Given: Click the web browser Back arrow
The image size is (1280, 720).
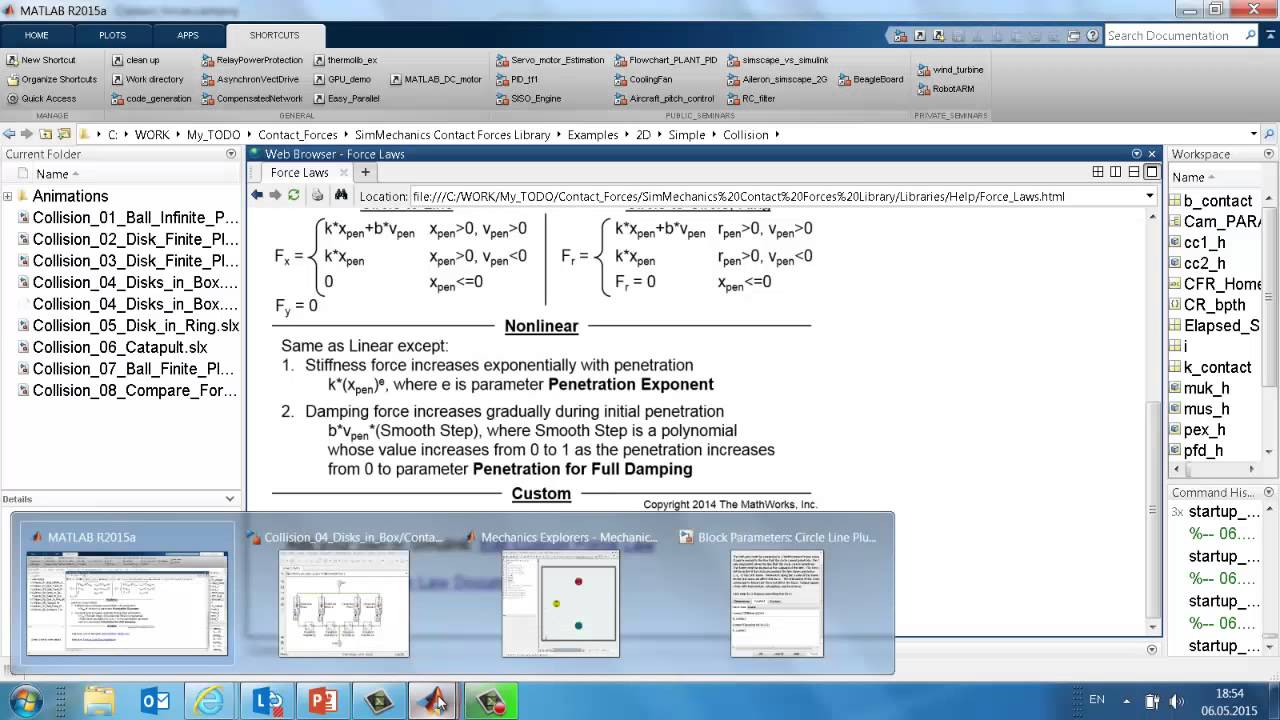Looking at the screenshot, I should tap(257, 195).
